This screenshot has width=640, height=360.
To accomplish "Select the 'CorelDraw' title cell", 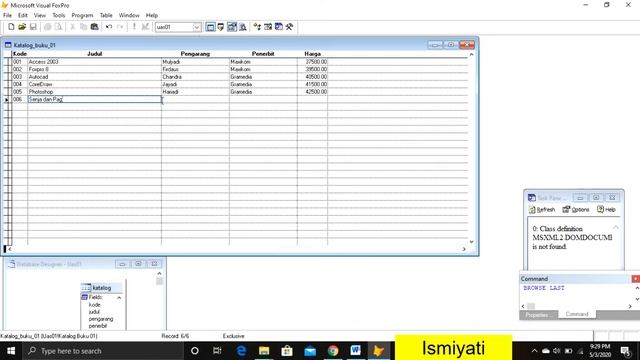I will pos(94,84).
